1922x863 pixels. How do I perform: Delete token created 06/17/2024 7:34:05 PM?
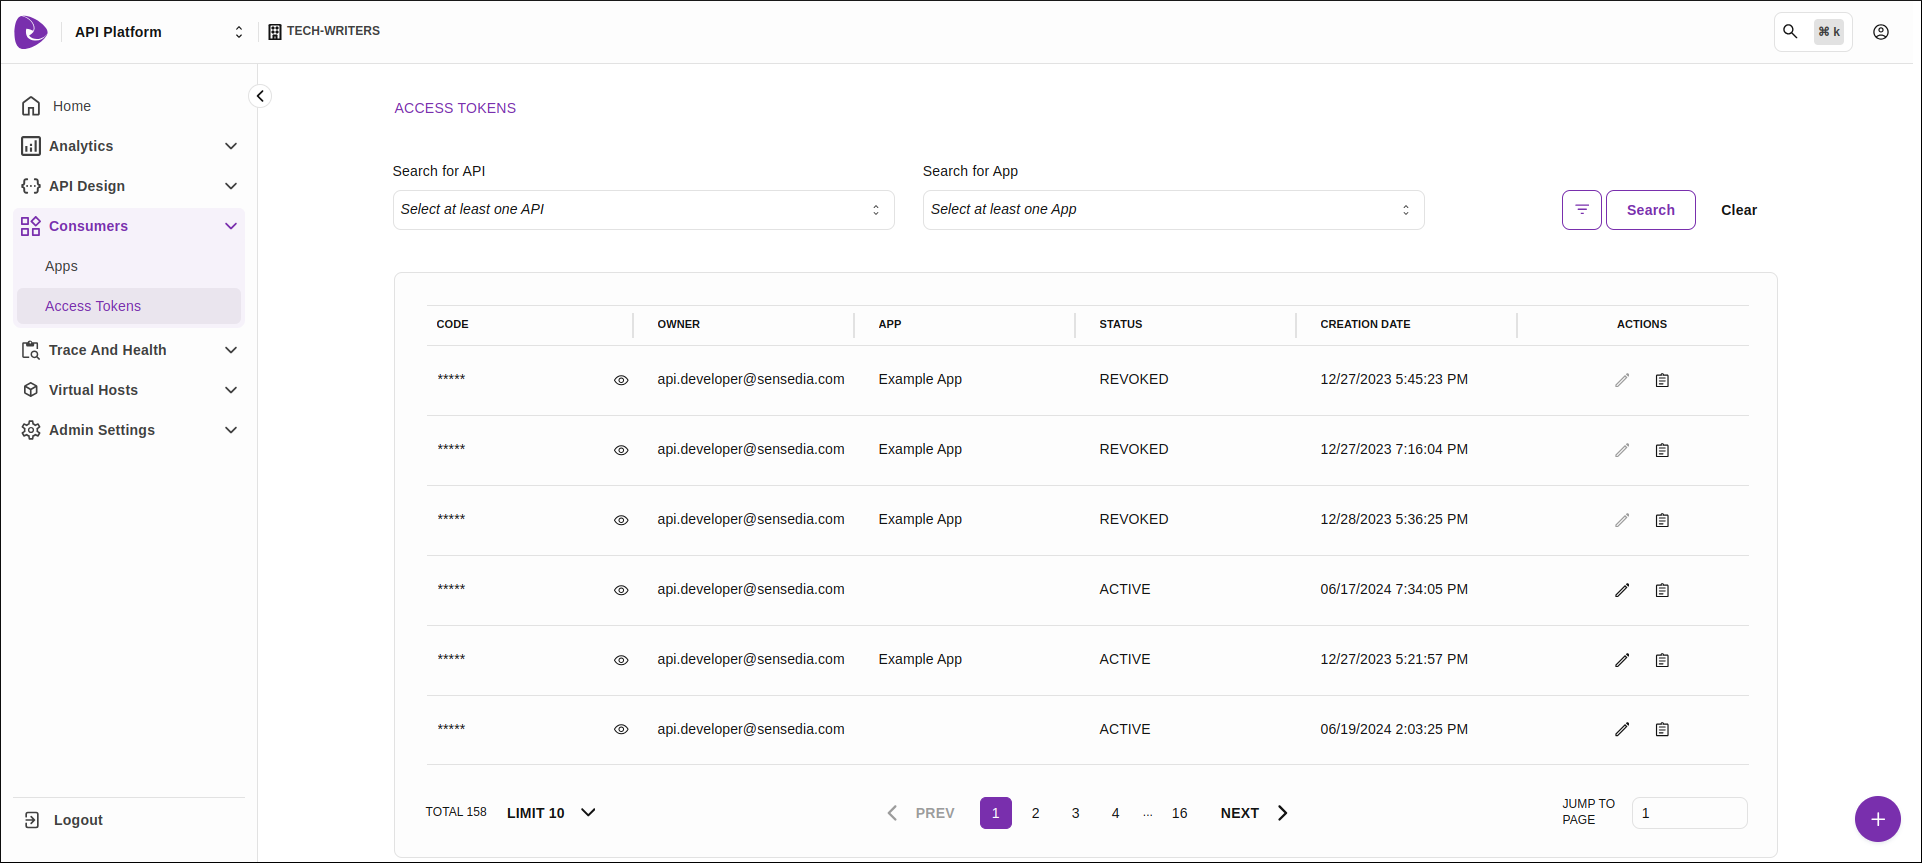pyautogui.click(x=1662, y=590)
